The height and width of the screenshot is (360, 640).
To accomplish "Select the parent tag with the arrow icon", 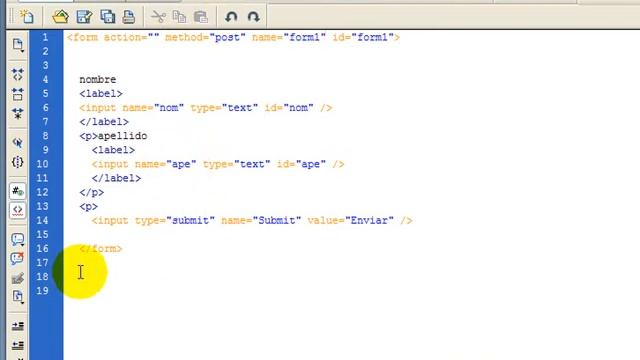I will click(x=18, y=143).
